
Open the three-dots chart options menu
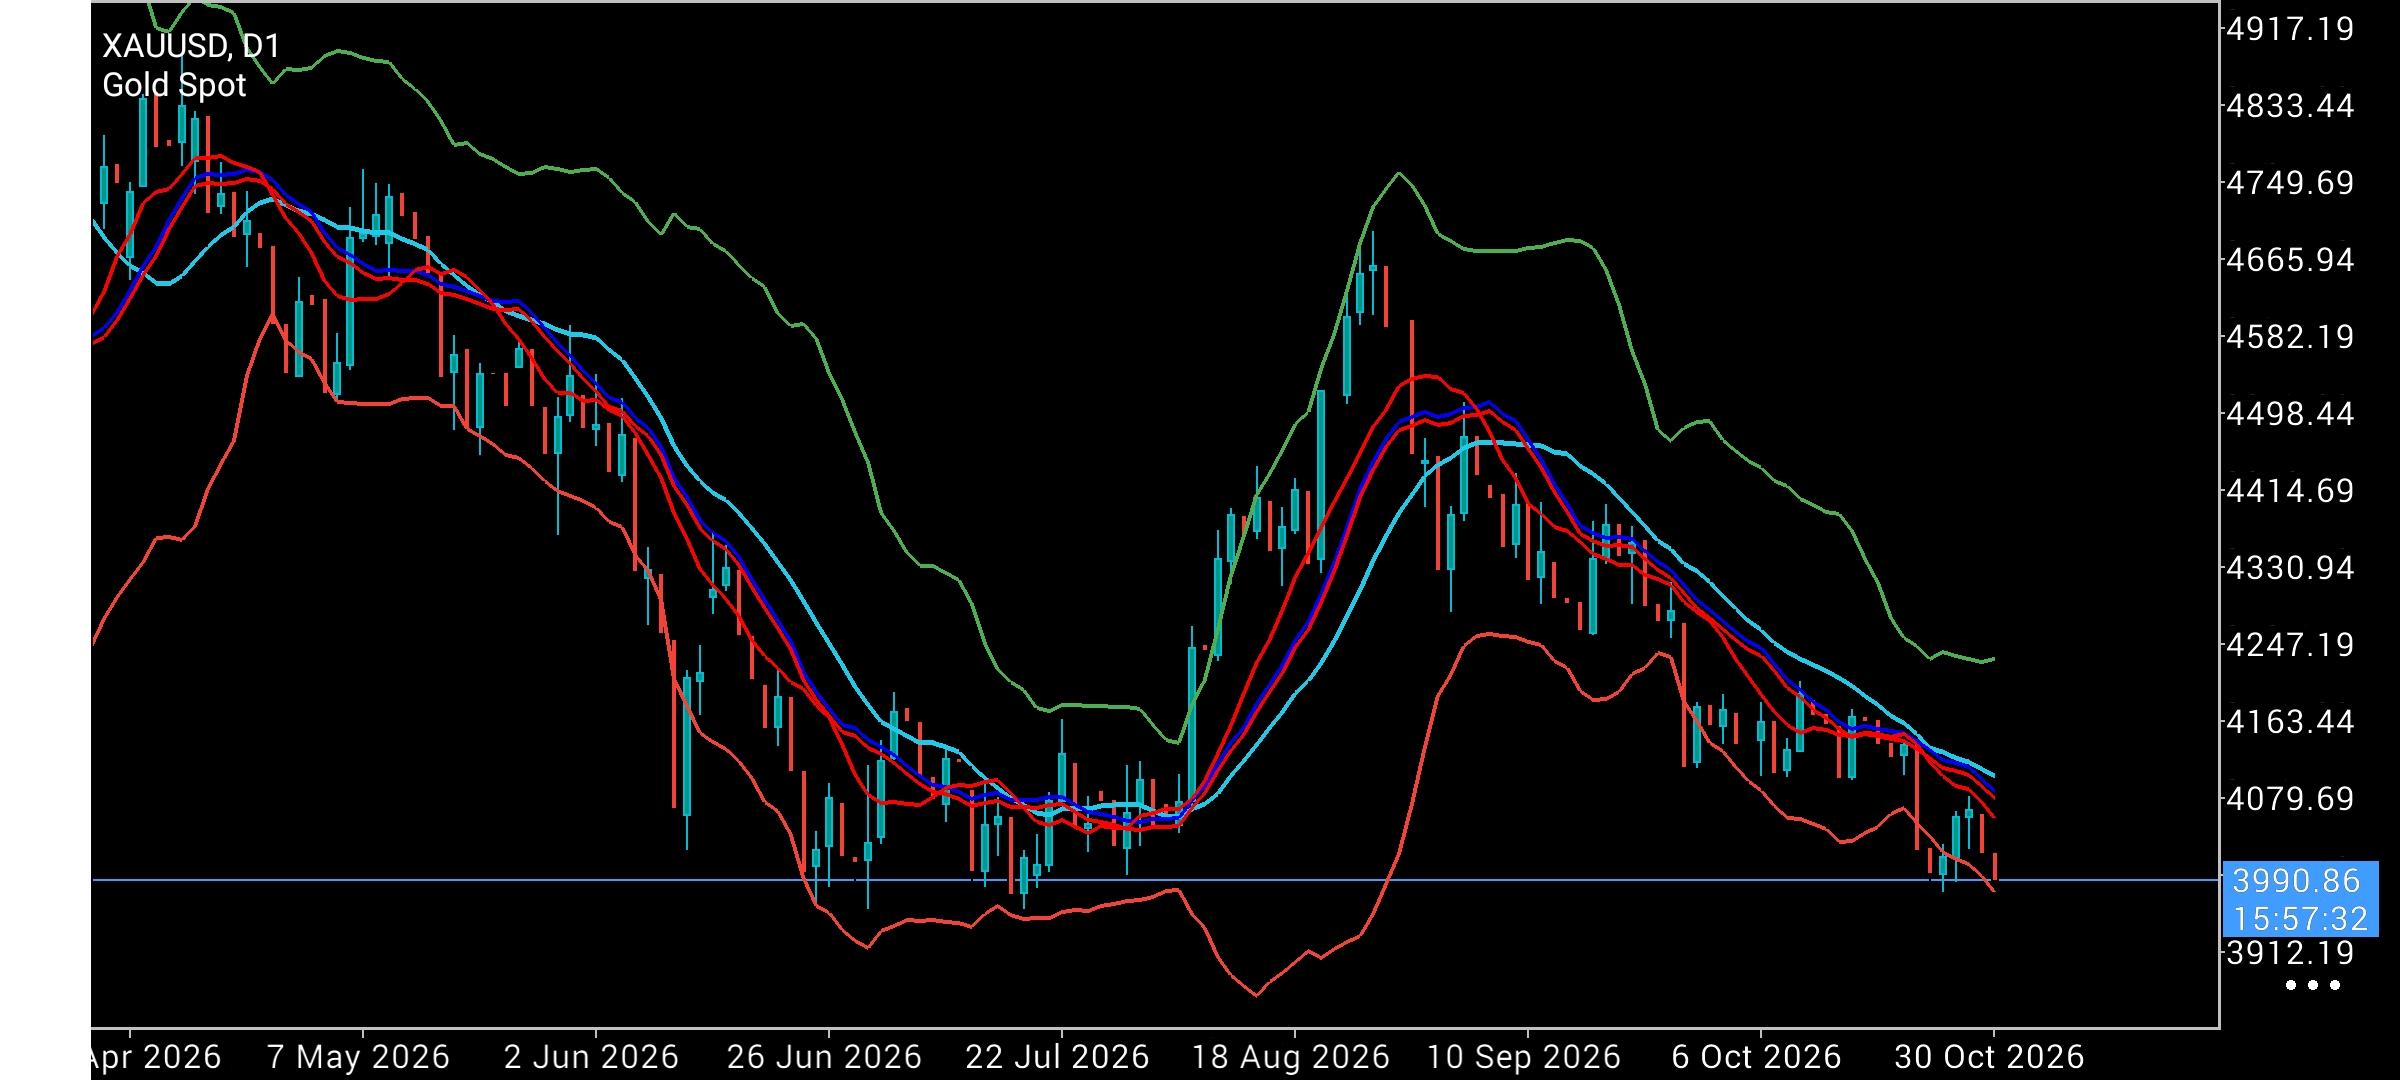point(2313,986)
